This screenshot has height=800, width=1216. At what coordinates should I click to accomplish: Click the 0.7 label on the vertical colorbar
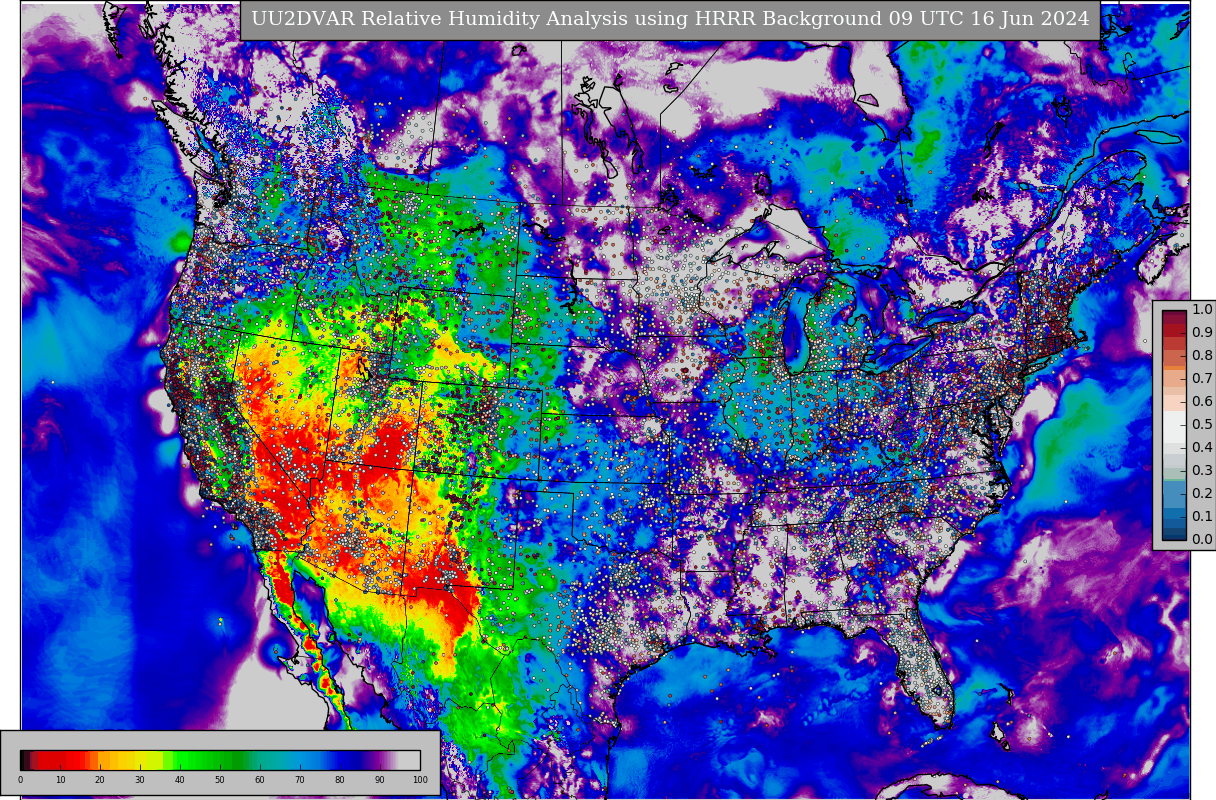coord(1202,378)
